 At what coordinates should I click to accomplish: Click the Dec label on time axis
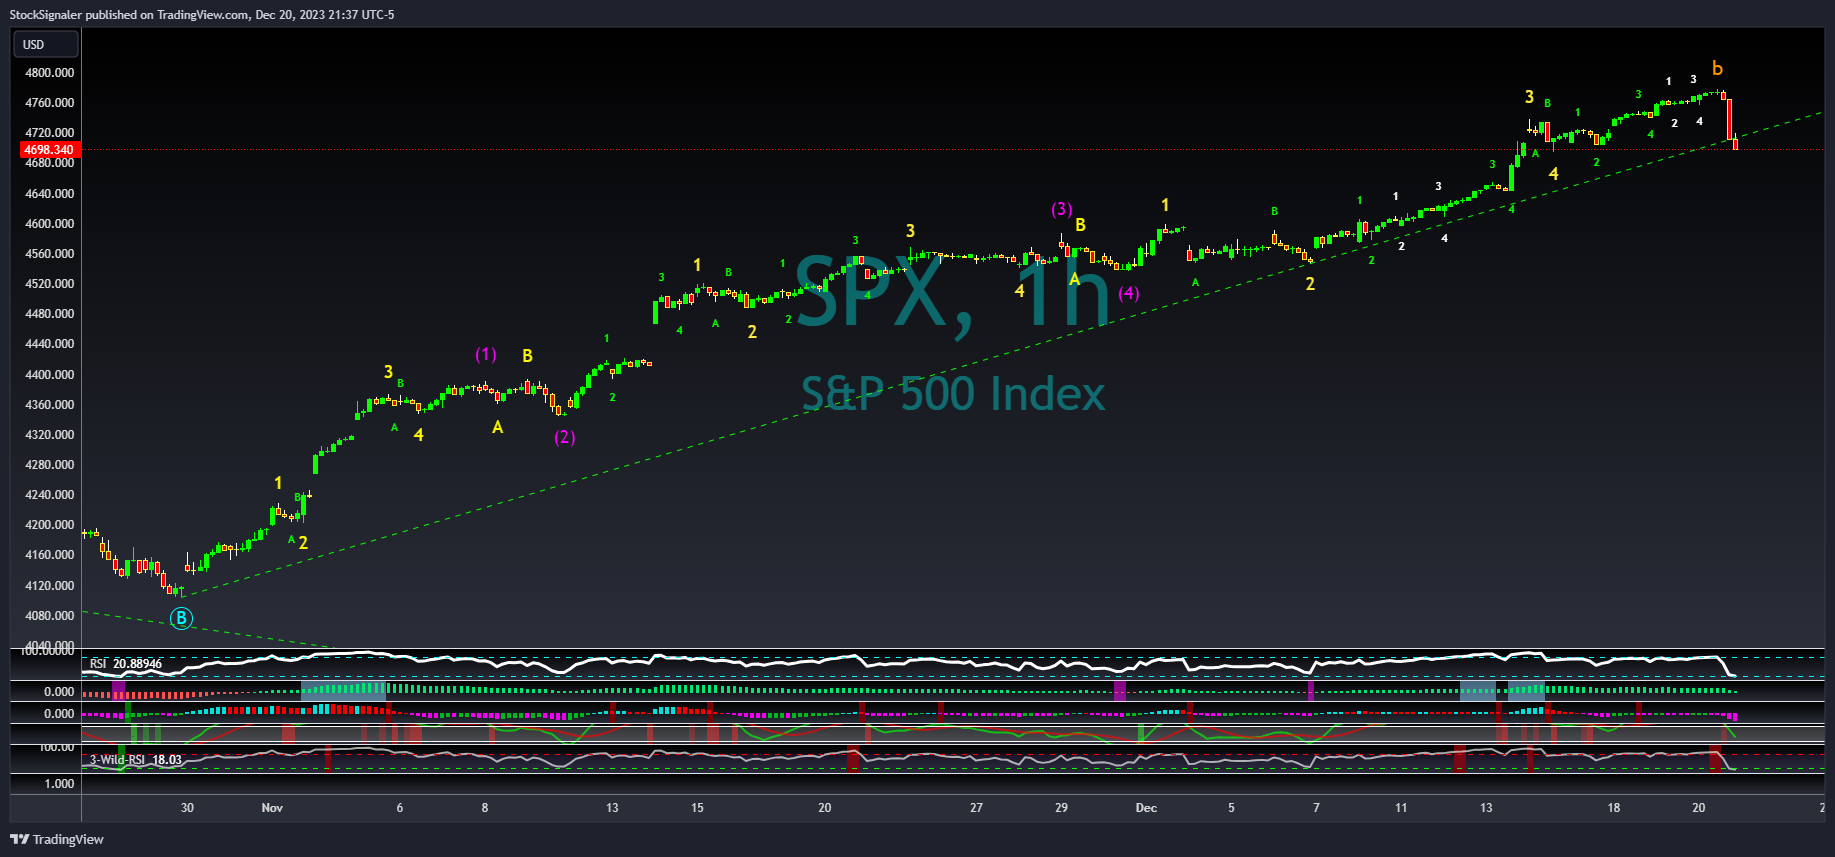1146,808
